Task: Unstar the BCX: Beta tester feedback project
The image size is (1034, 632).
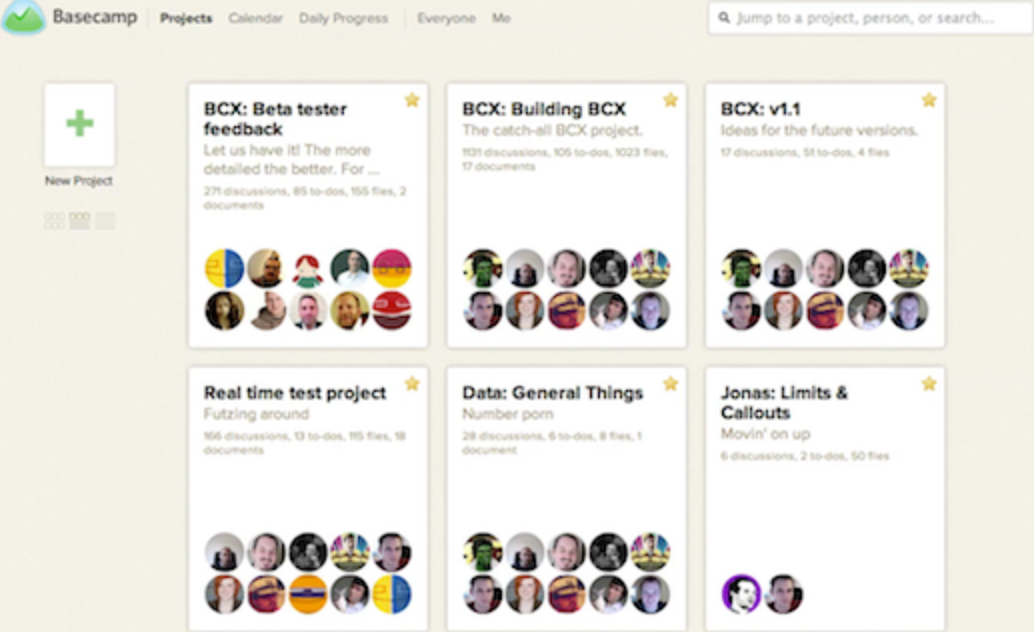Action: (412, 100)
